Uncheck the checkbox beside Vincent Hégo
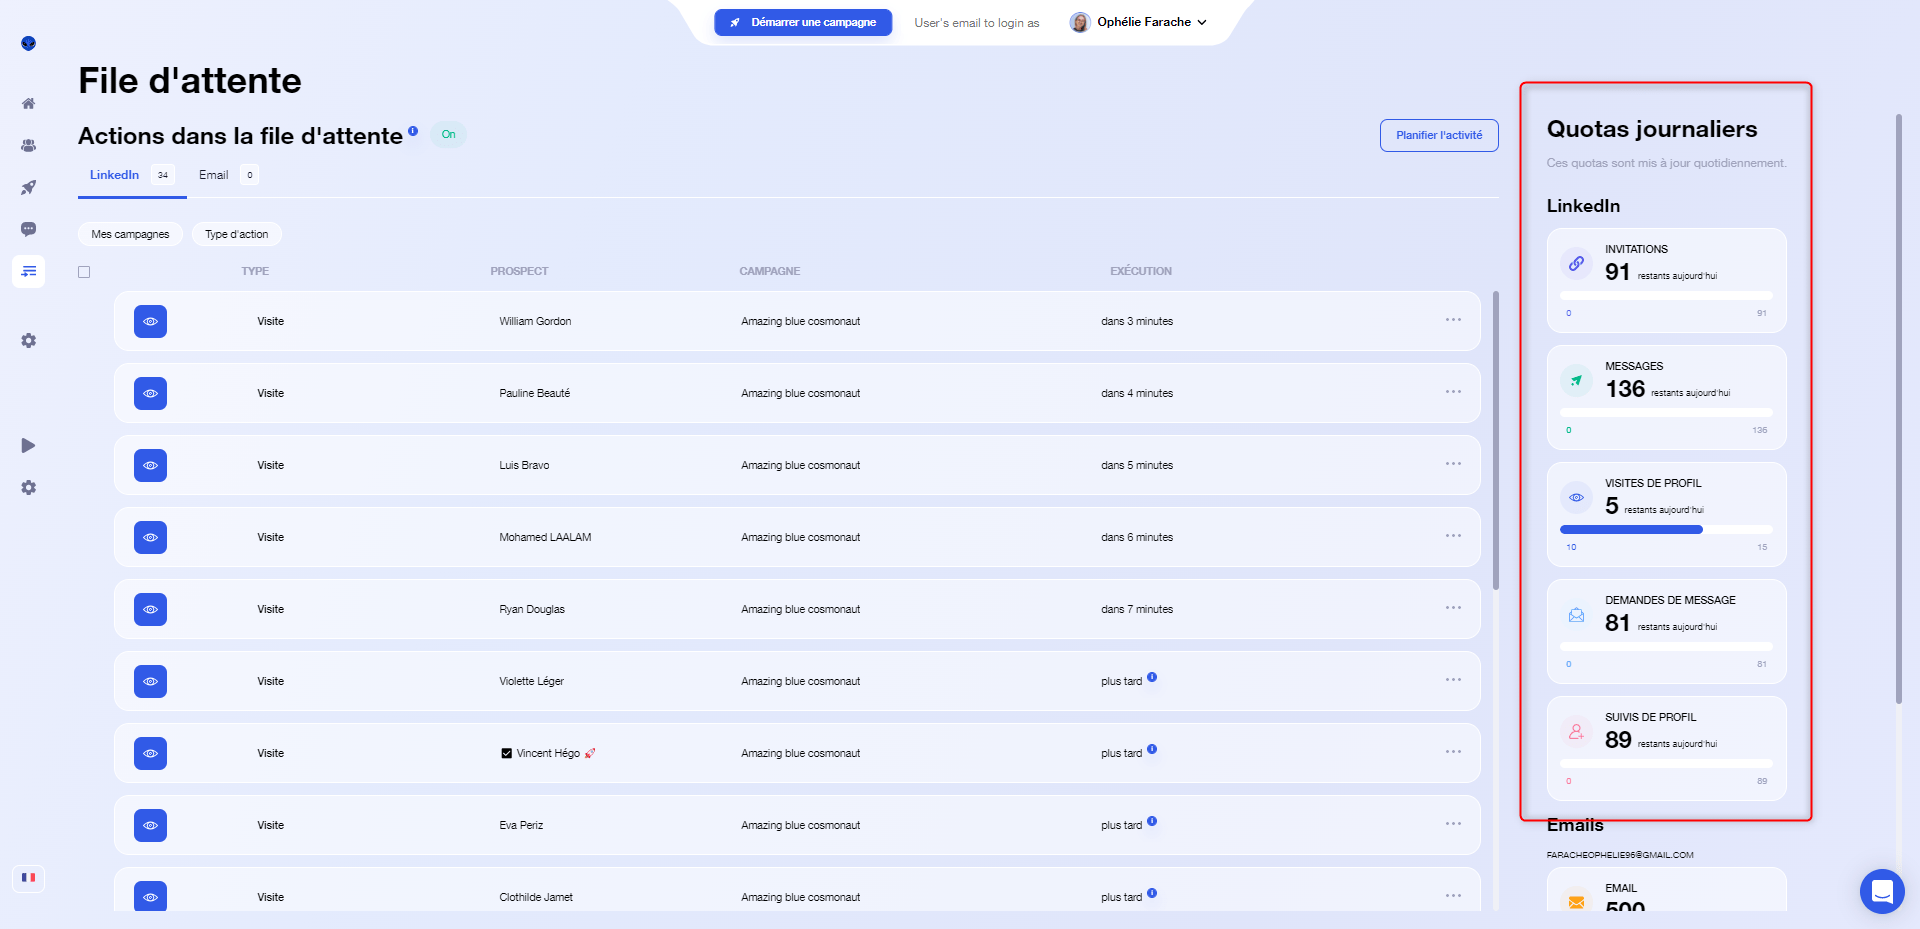1920x929 pixels. (506, 754)
